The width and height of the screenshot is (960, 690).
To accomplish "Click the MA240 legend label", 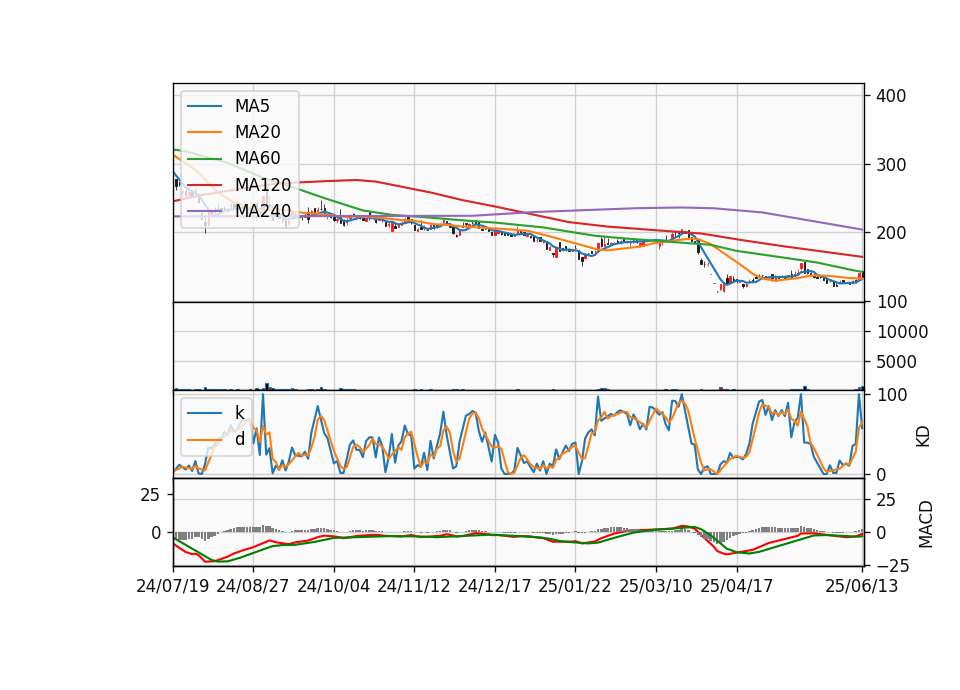I will [x=263, y=211].
